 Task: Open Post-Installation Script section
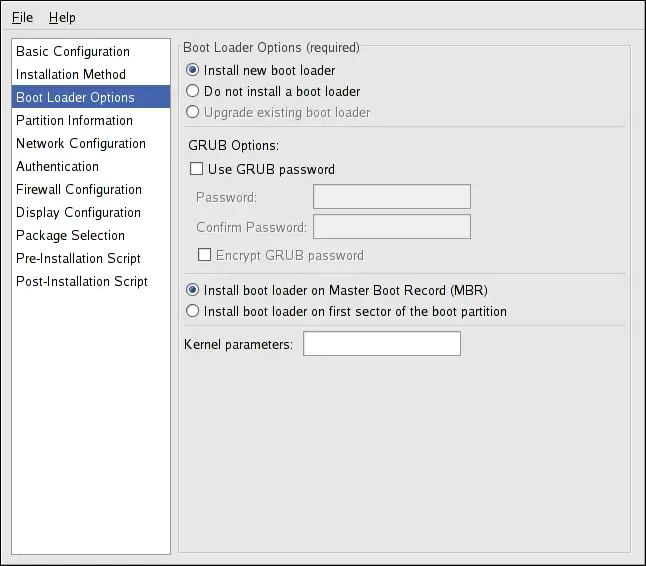(x=82, y=281)
